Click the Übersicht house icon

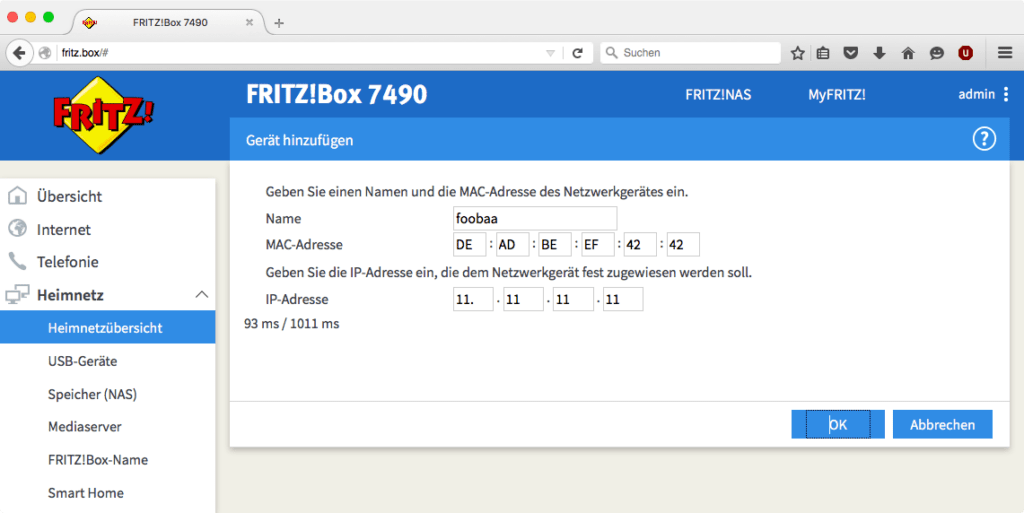point(18,195)
